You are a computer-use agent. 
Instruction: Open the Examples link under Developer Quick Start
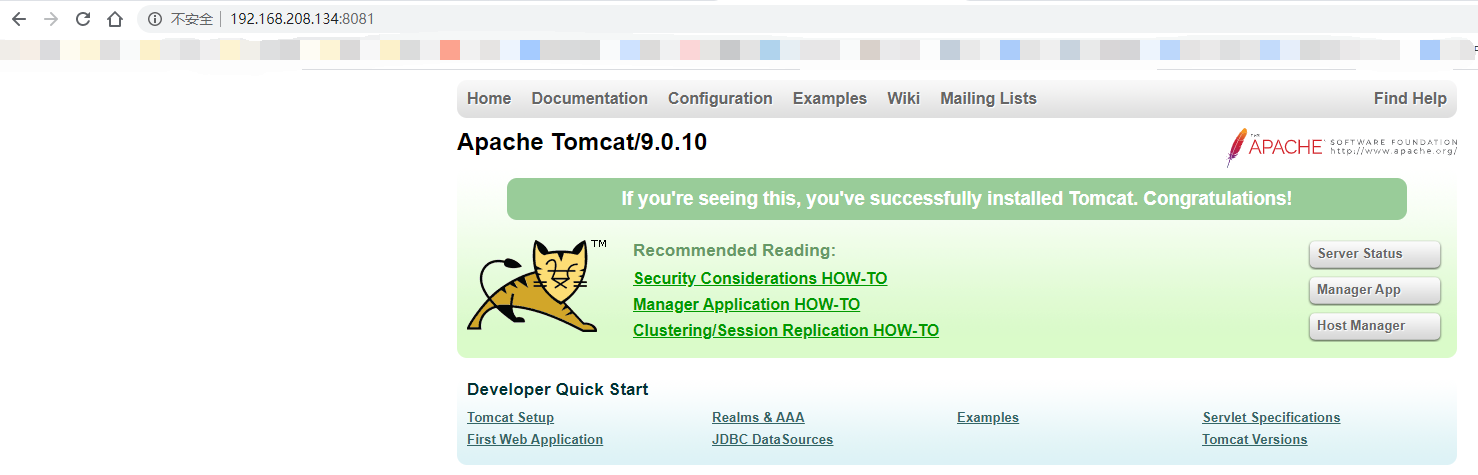click(x=988, y=417)
